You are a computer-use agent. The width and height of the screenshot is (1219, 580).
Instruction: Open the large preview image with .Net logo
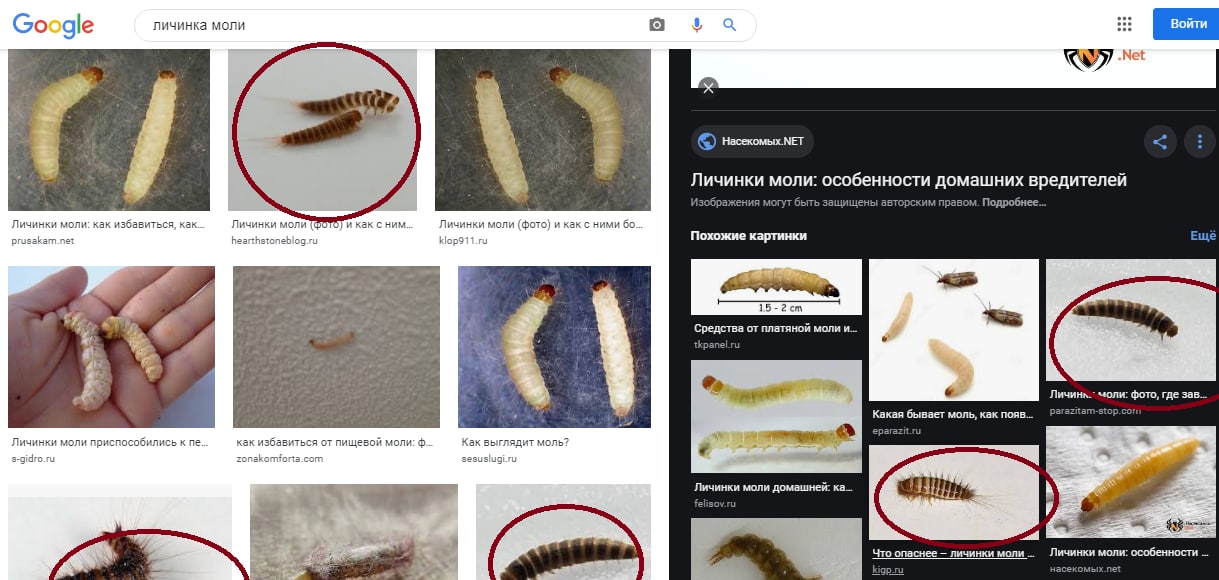pos(953,68)
